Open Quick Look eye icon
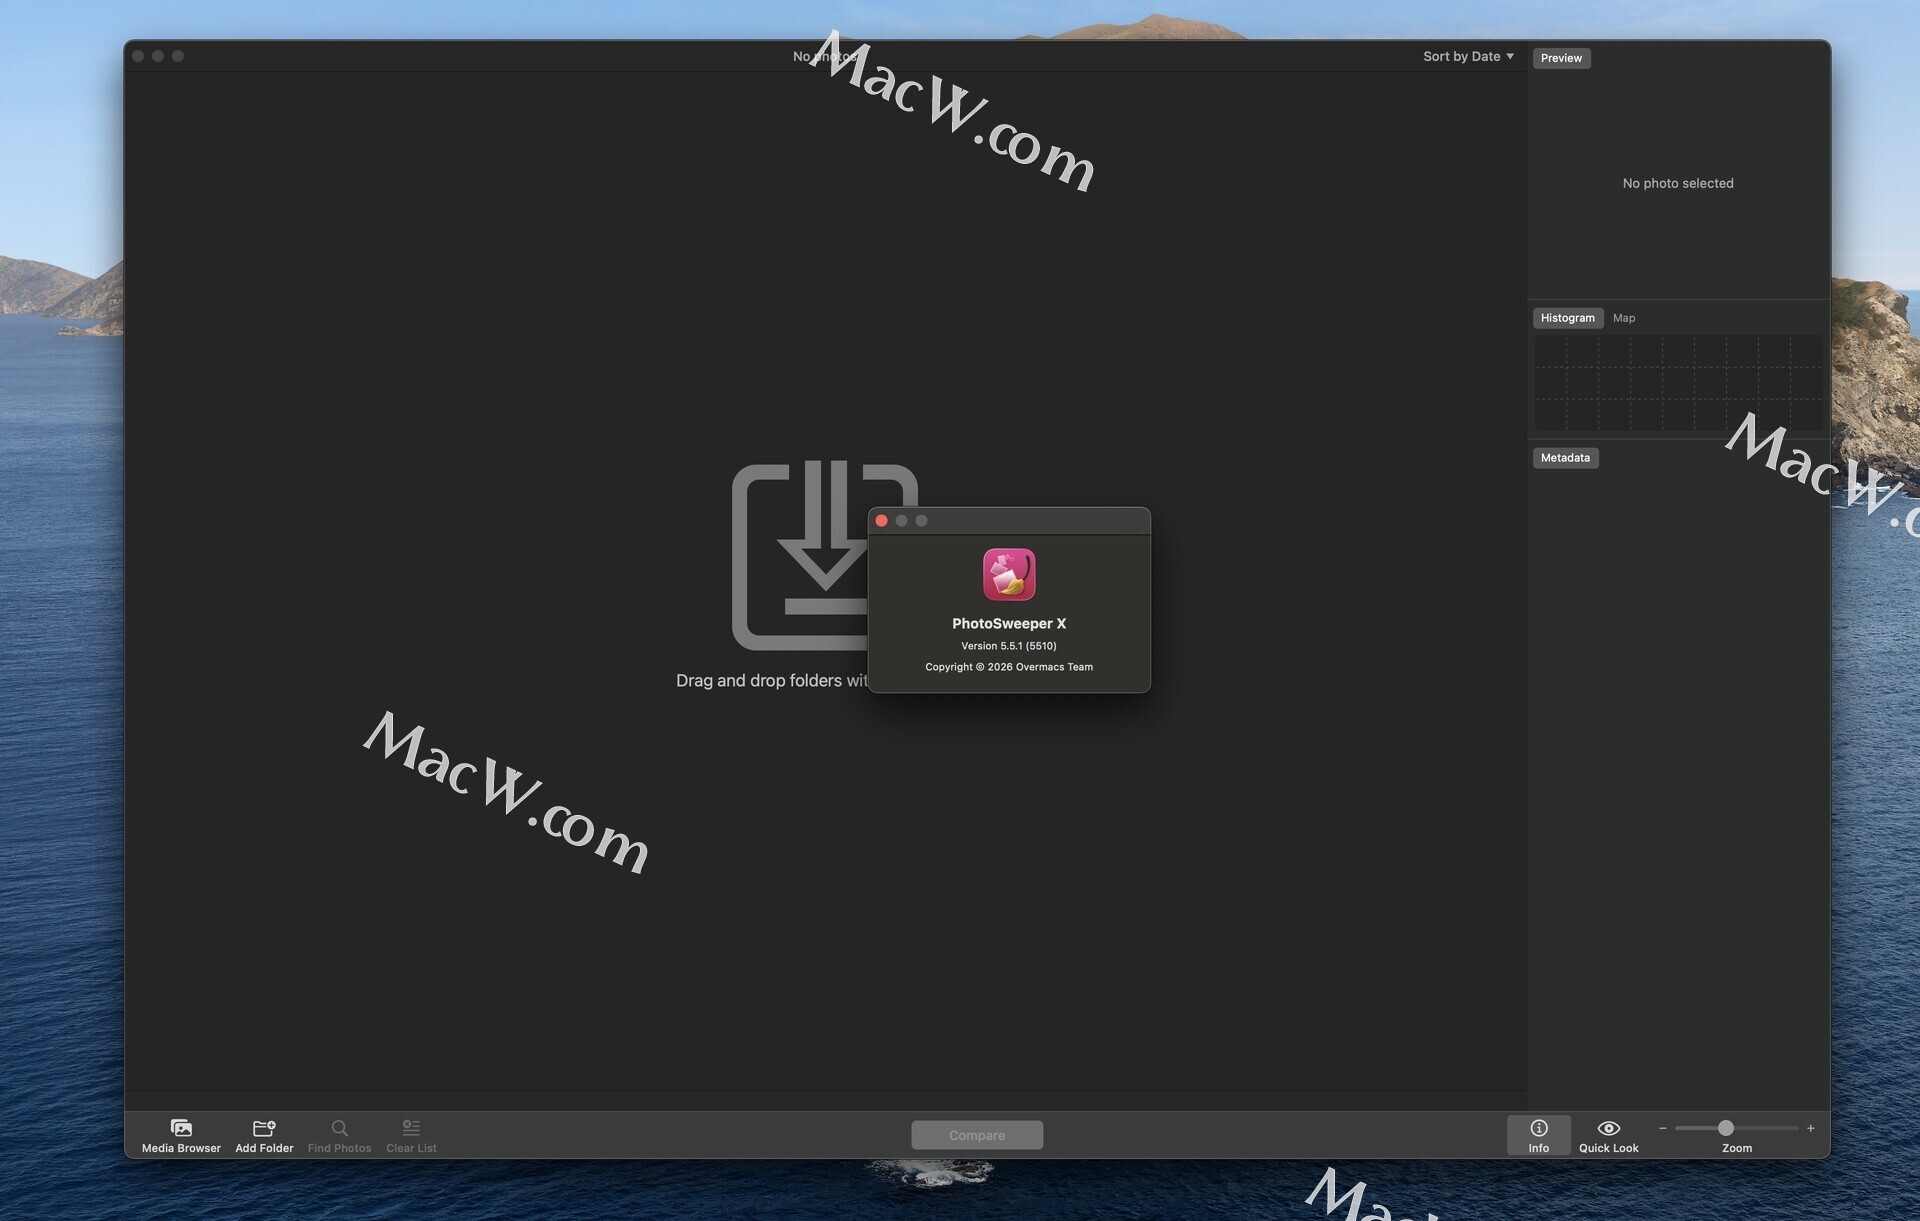1920x1221 pixels. click(1608, 1127)
